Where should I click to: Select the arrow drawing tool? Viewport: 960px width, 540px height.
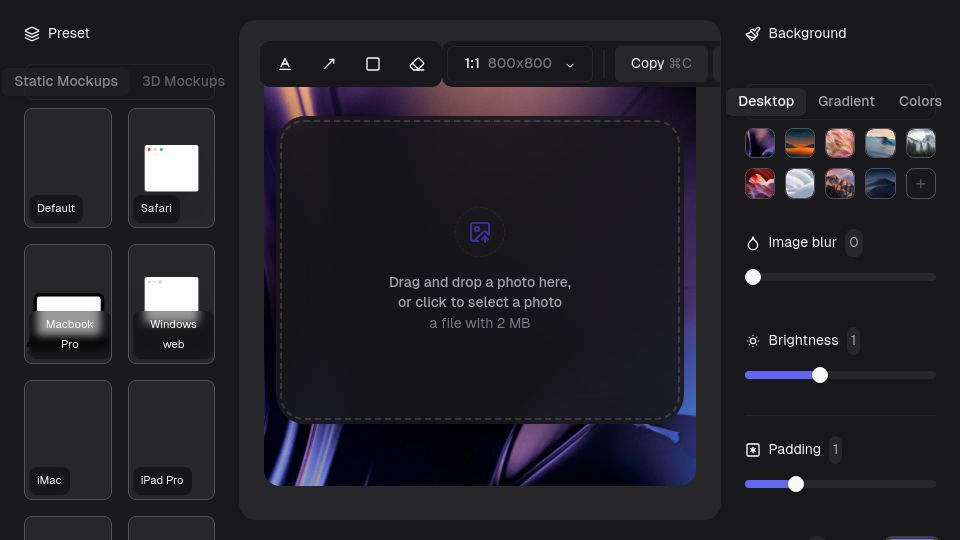click(329, 64)
